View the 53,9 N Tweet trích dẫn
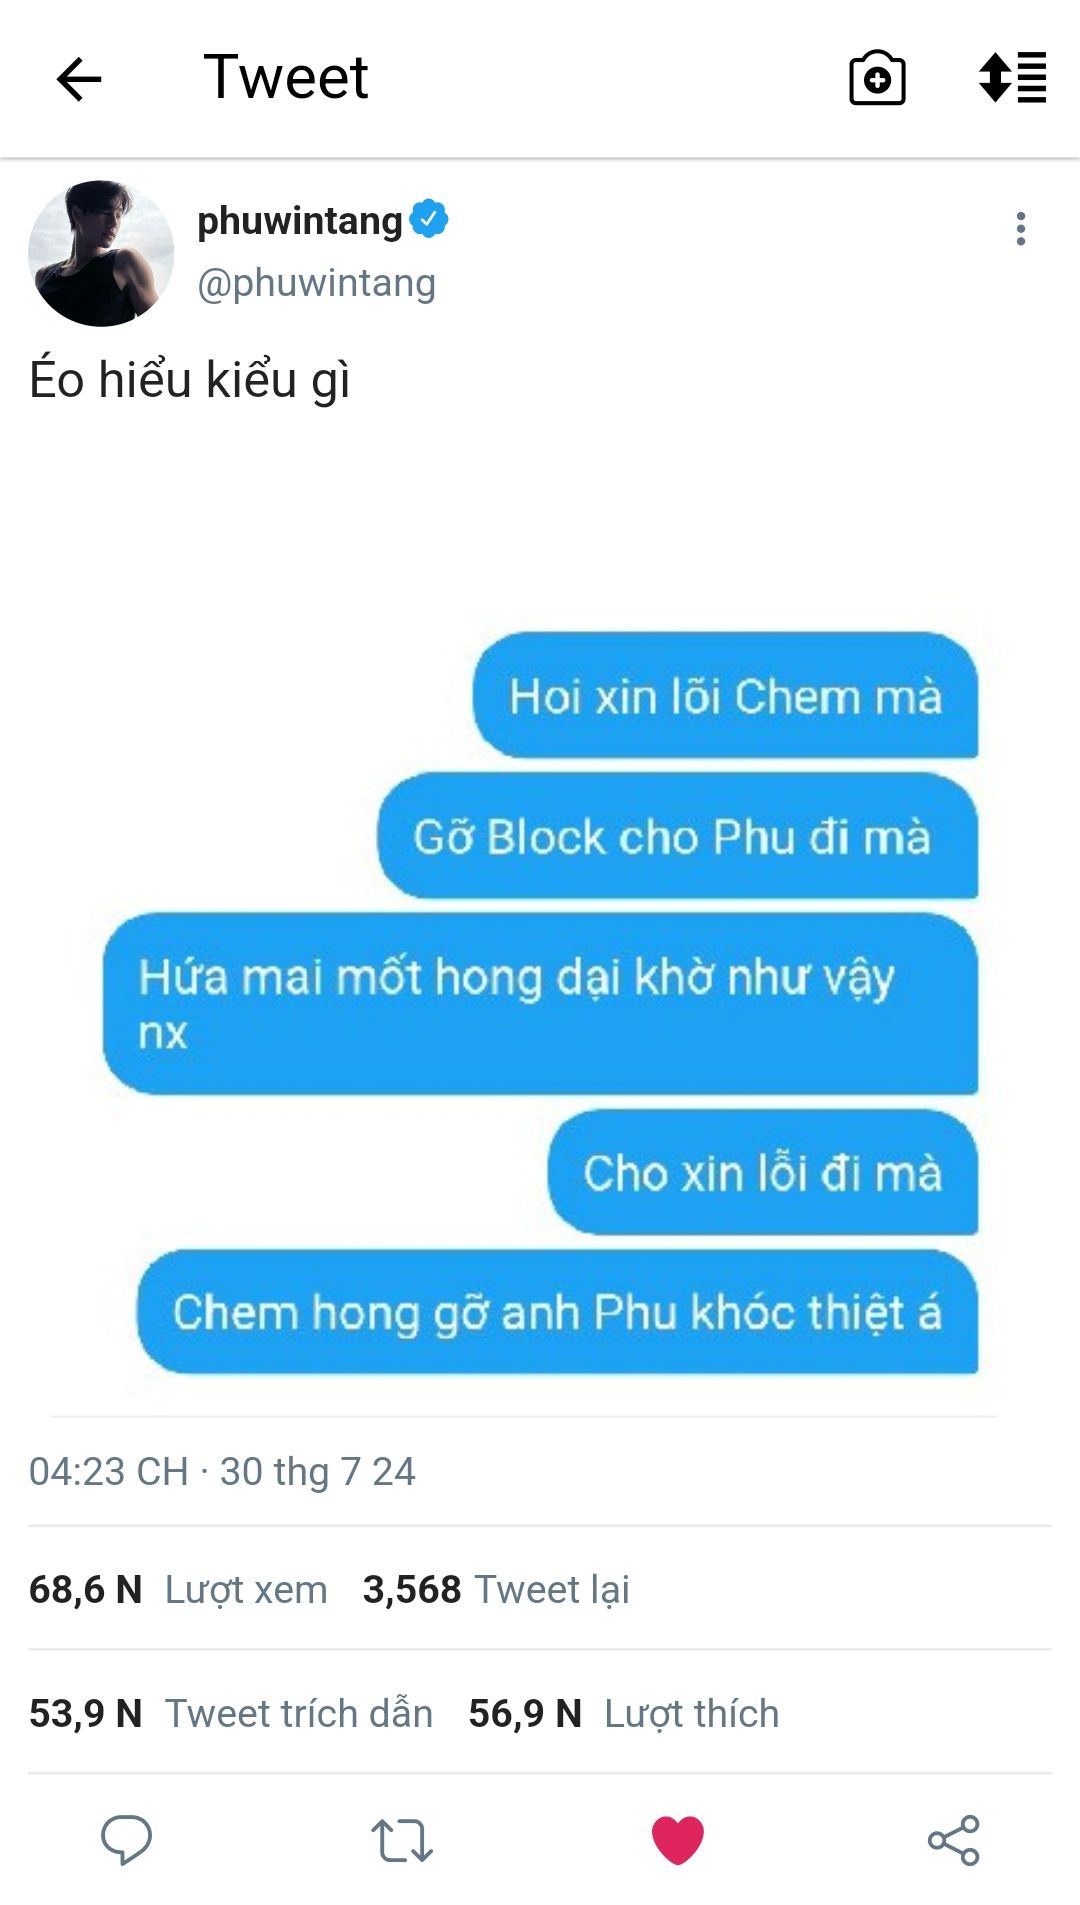This screenshot has width=1080, height=1905. pyautogui.click(x=231, y=1713)
